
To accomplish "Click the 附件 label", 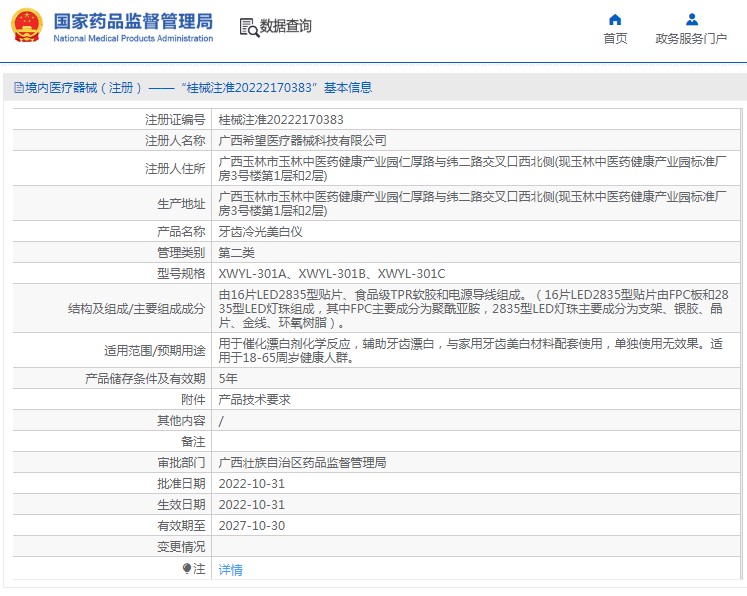I will pyautogui.click(x=193, y=399).
